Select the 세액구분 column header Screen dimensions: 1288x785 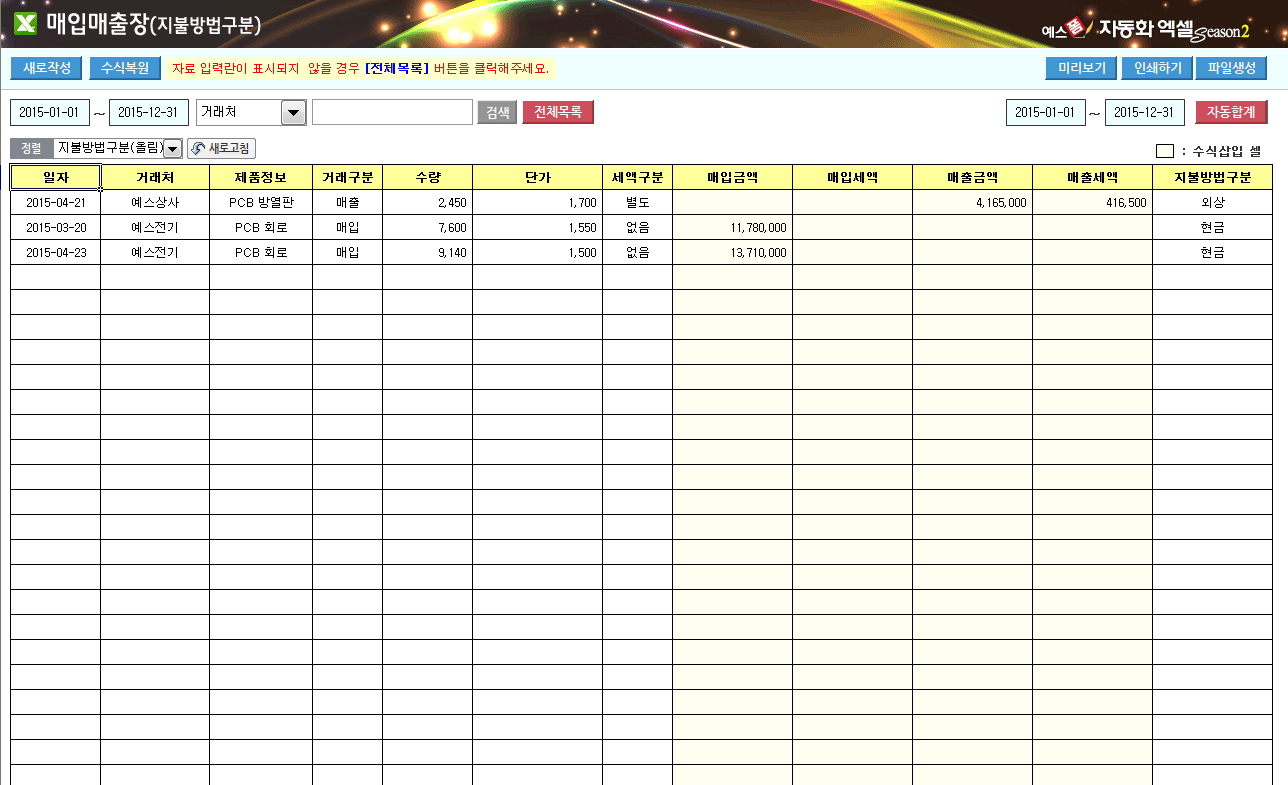(638, 177)
